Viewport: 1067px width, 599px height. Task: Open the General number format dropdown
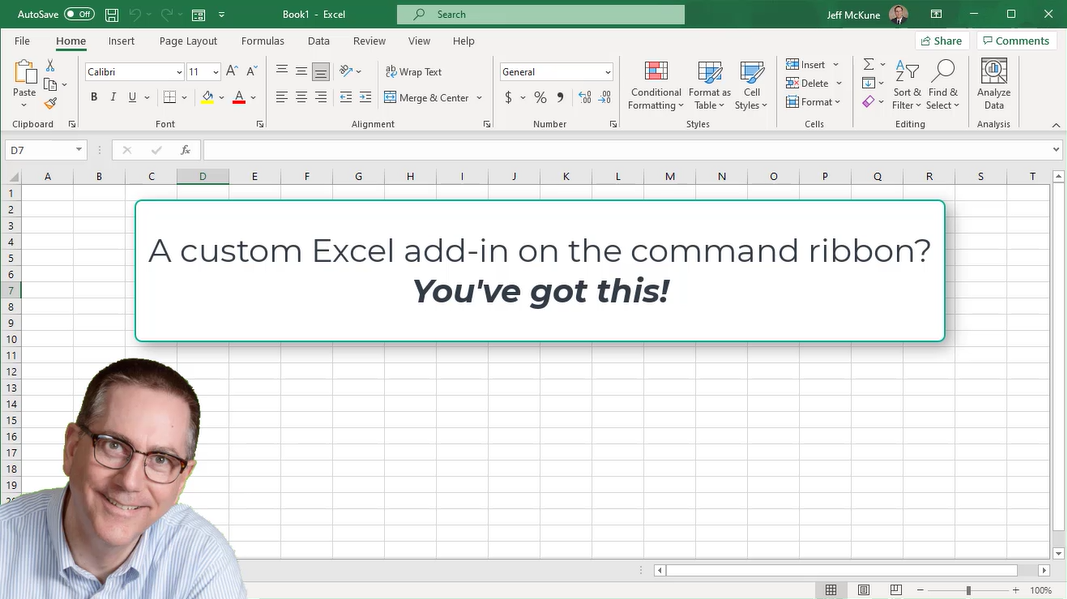tap(607, 72)
